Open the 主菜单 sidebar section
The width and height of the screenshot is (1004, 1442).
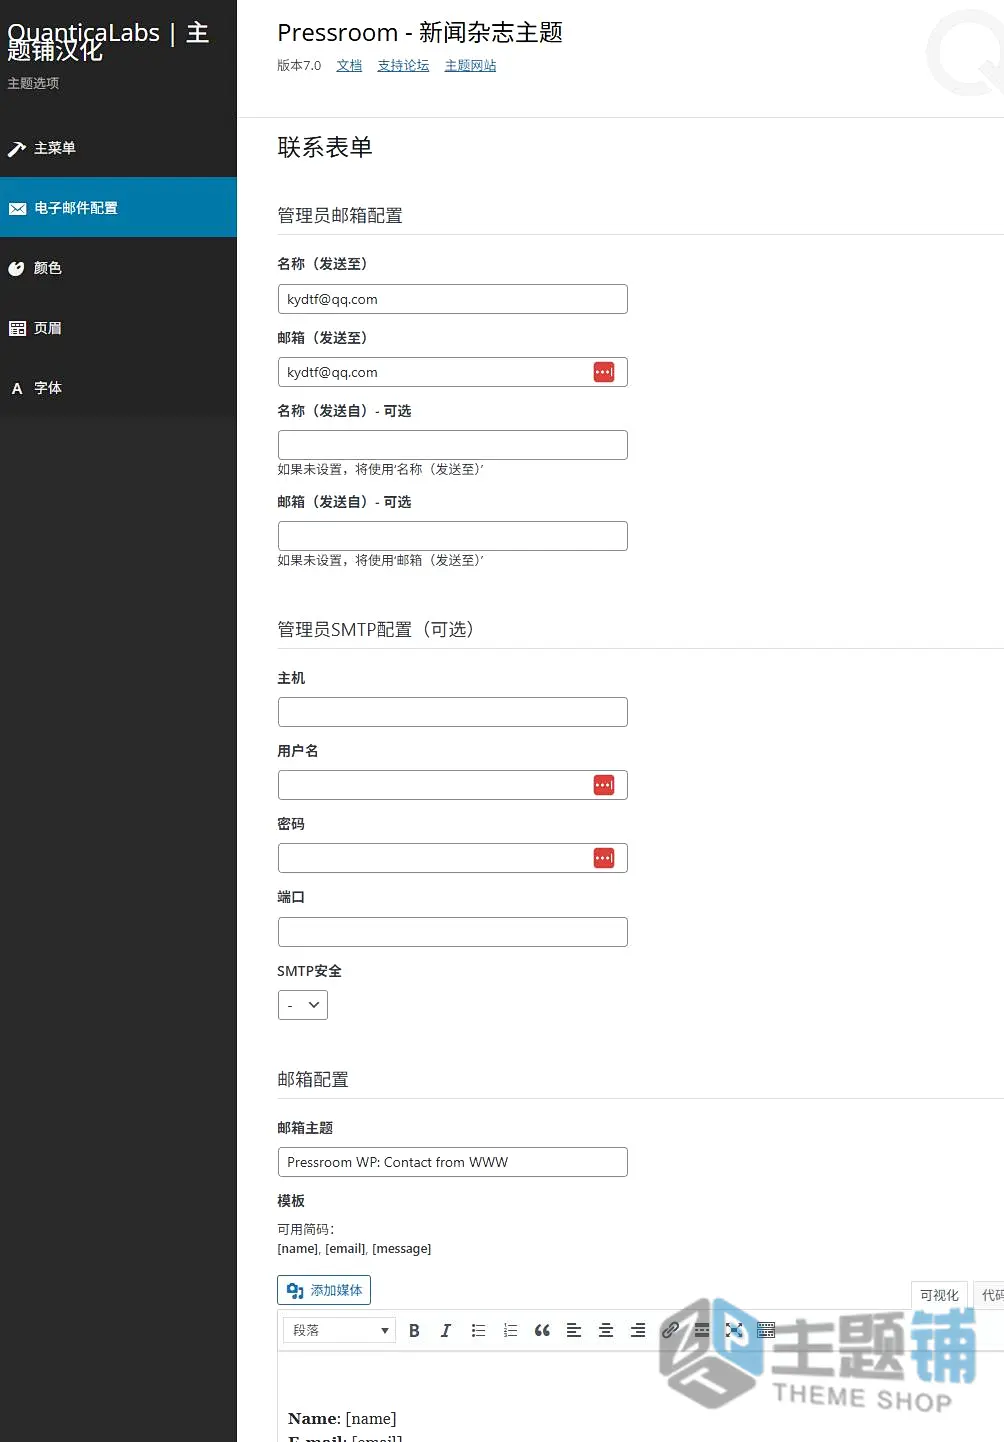(x=118, y=148)
